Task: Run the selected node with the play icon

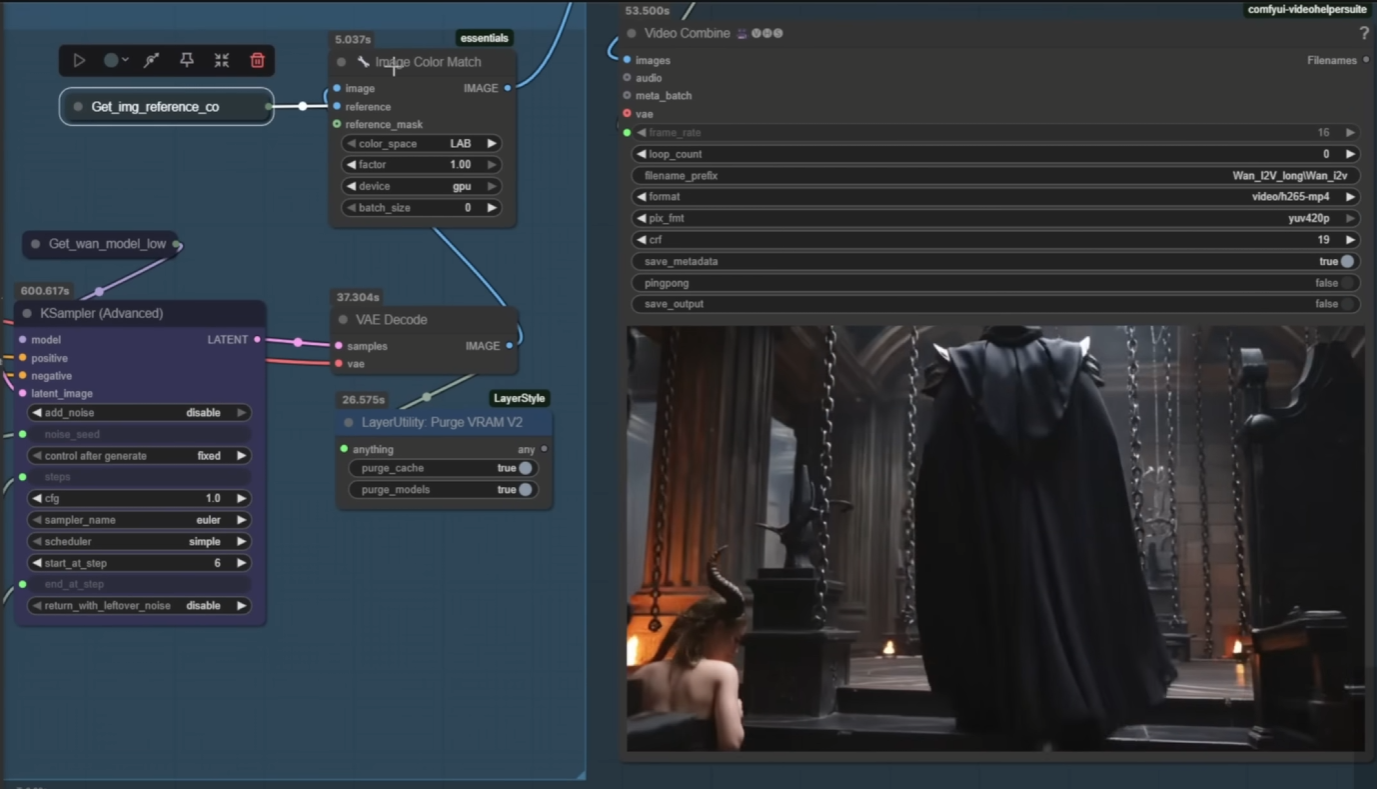Action: point(79,61)
